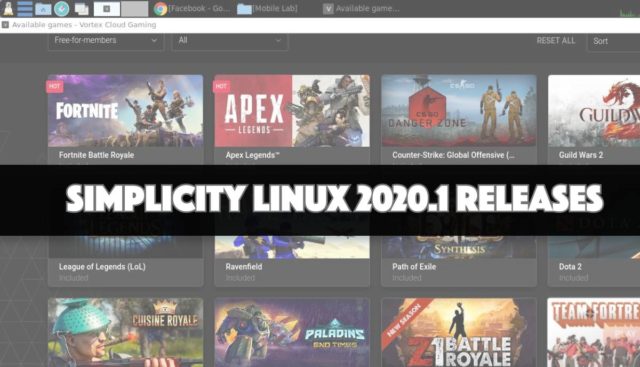Click New Season ribbon on Z1 Battle Royale
The image size is (640, 367).
coord(403,320)
